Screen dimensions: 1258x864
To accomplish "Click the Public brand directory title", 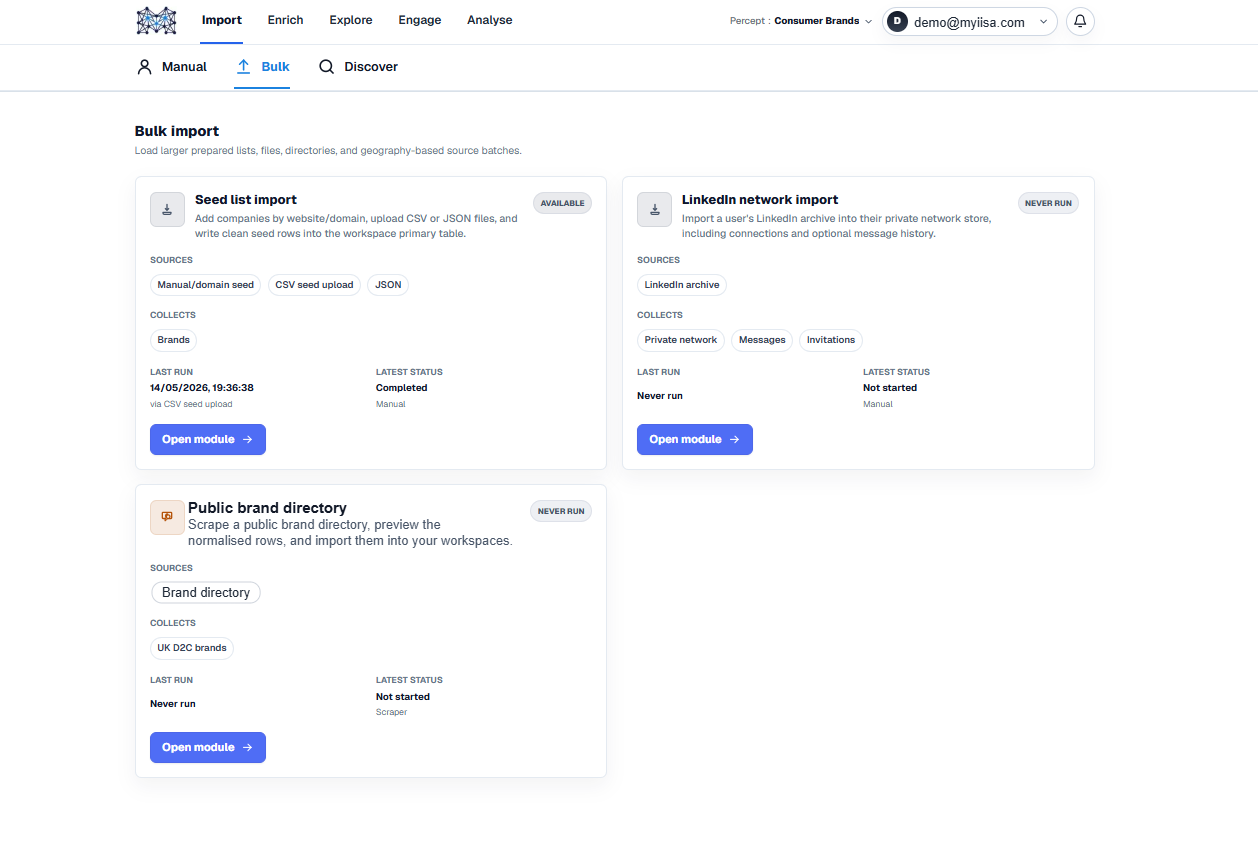I will pyautogui.click(x=268, y=508).
